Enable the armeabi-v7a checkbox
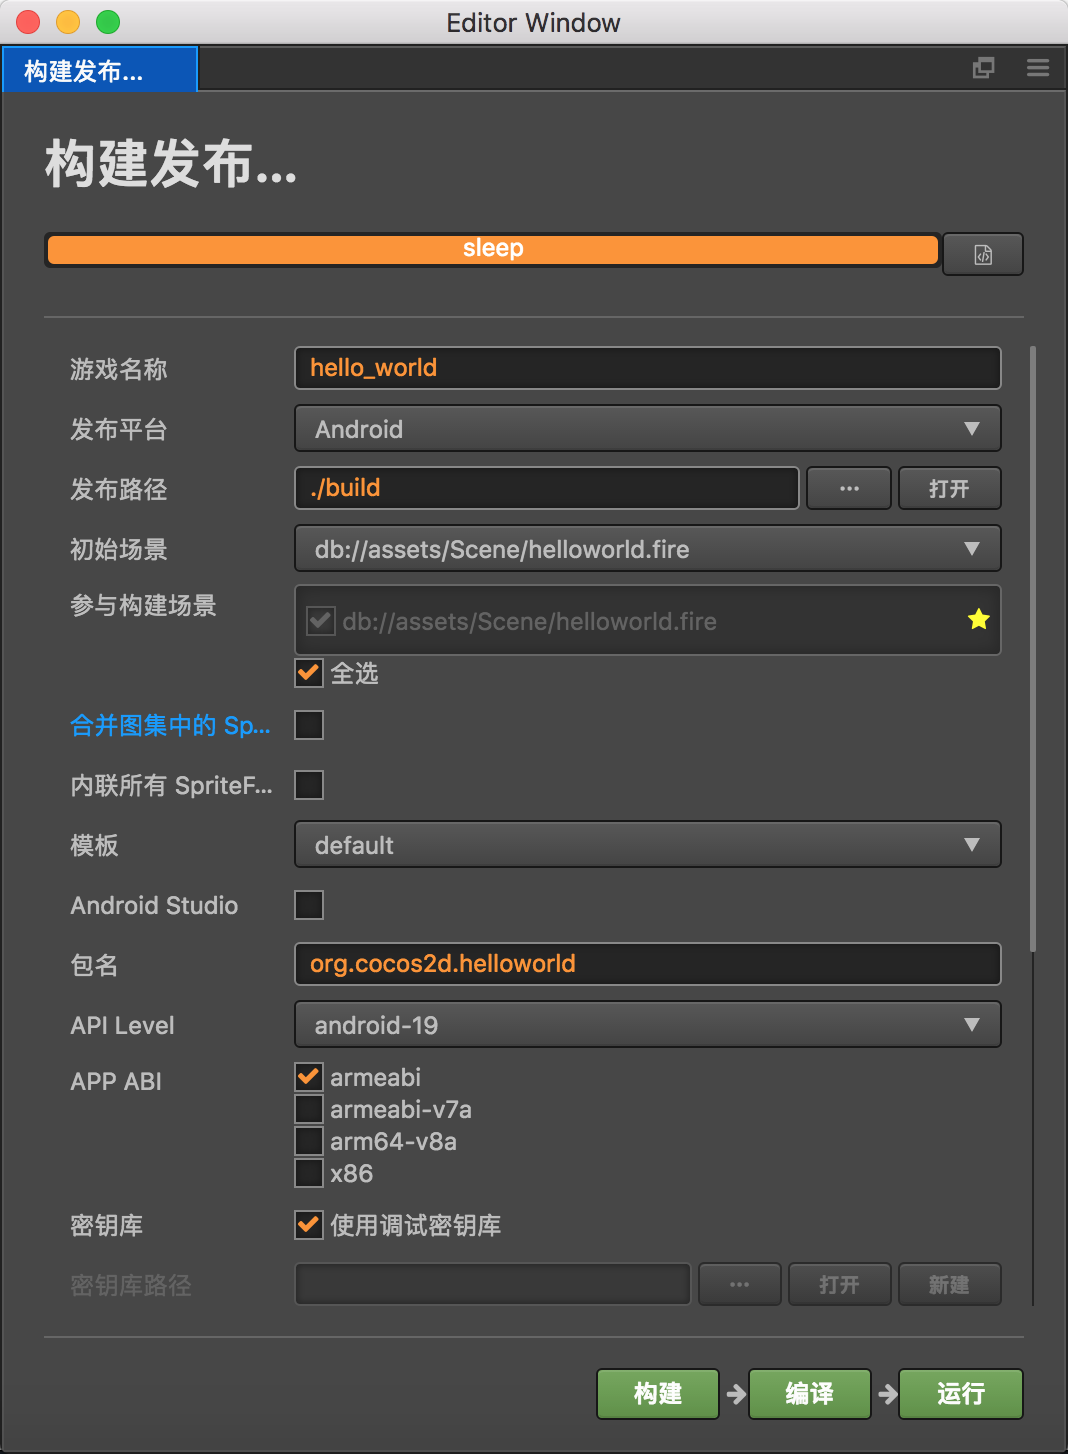1068x1454 pixels. [x=309, y=1109]
